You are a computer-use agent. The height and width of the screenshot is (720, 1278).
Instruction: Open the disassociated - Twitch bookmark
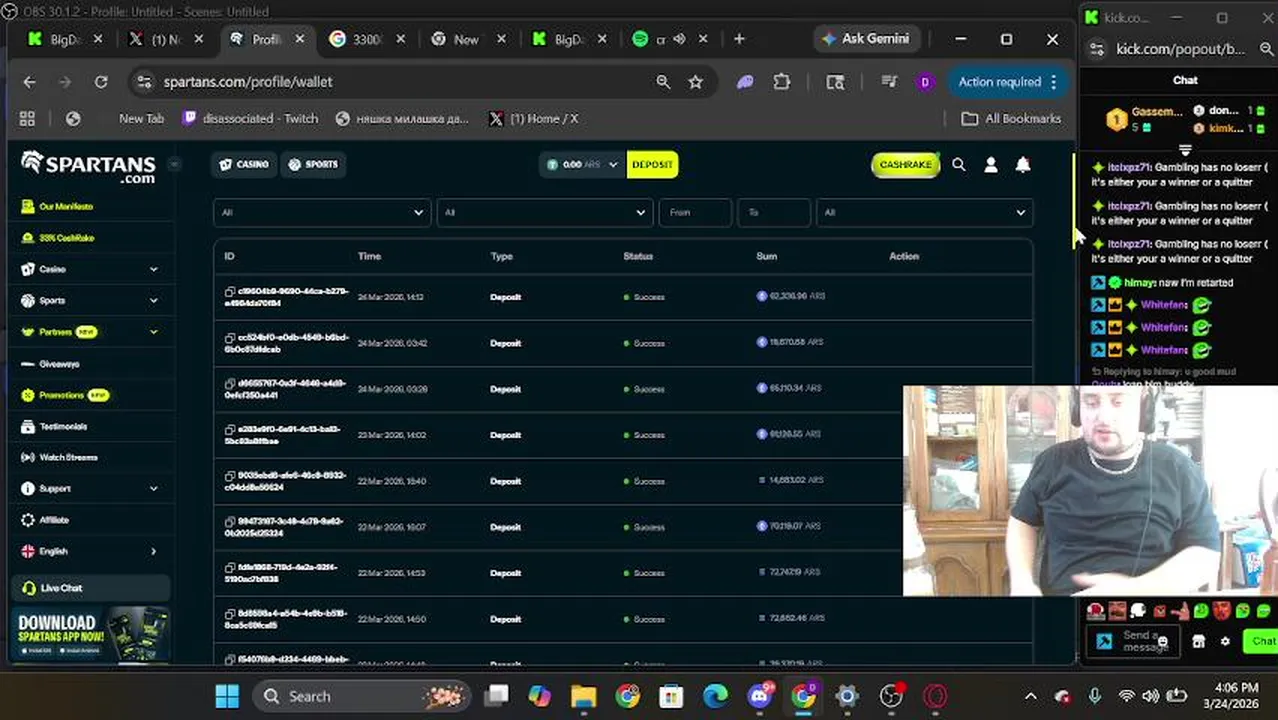(250, 118)
